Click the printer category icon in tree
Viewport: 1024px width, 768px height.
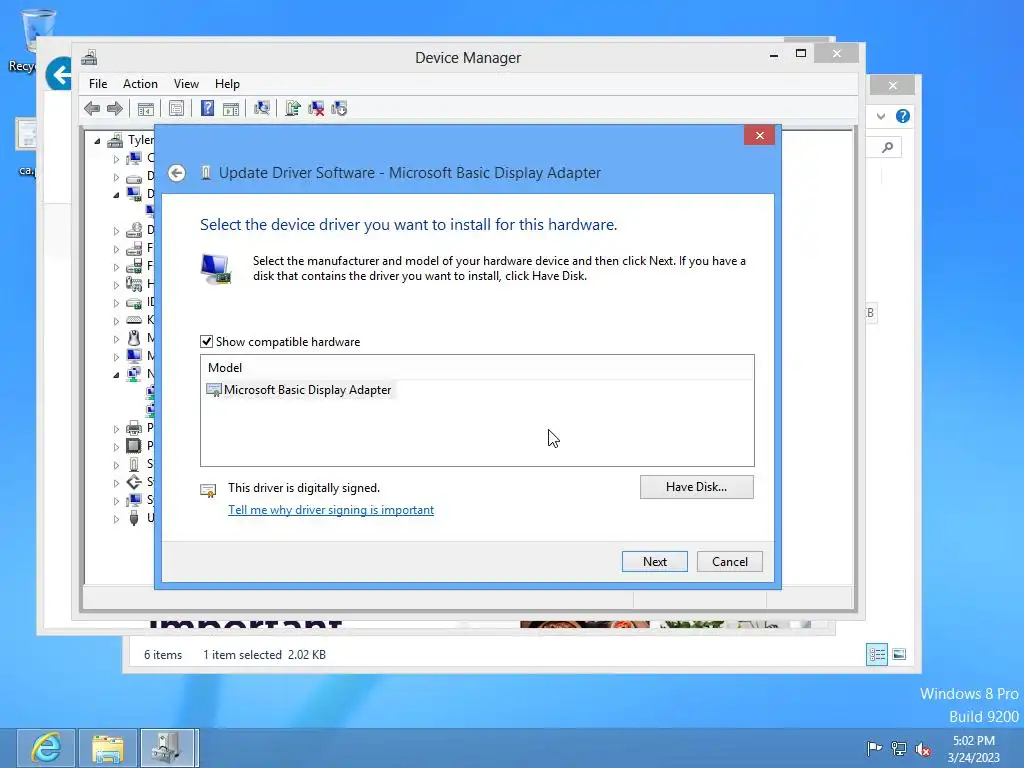click(x=134, y=428)
